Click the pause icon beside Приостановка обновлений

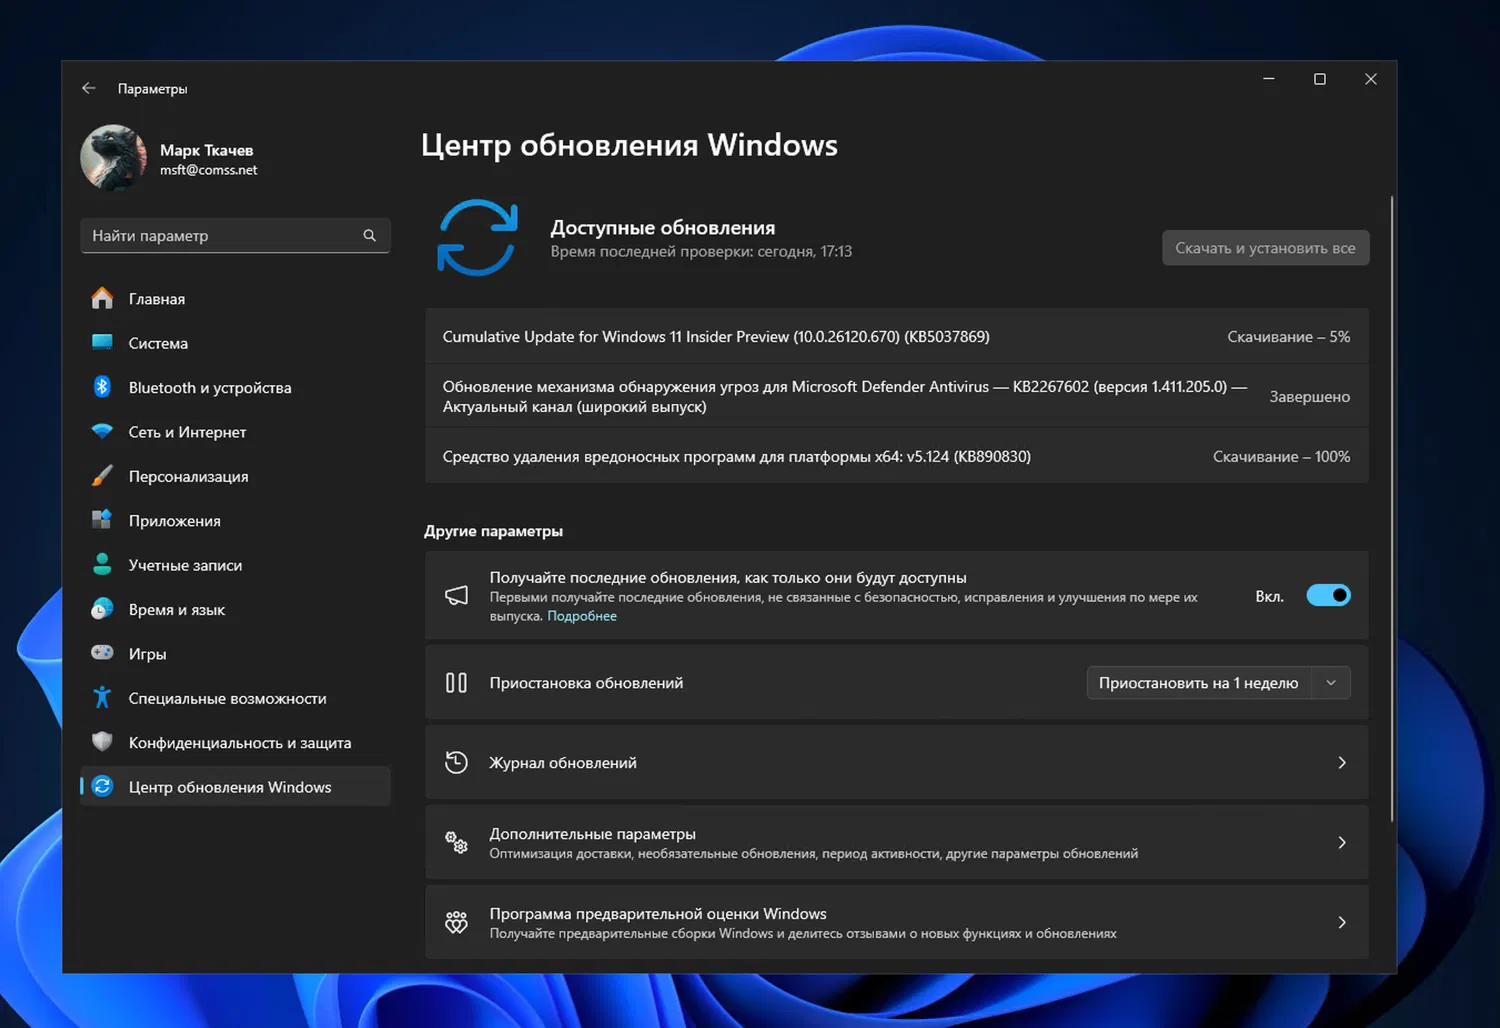(x=456, y=683)
